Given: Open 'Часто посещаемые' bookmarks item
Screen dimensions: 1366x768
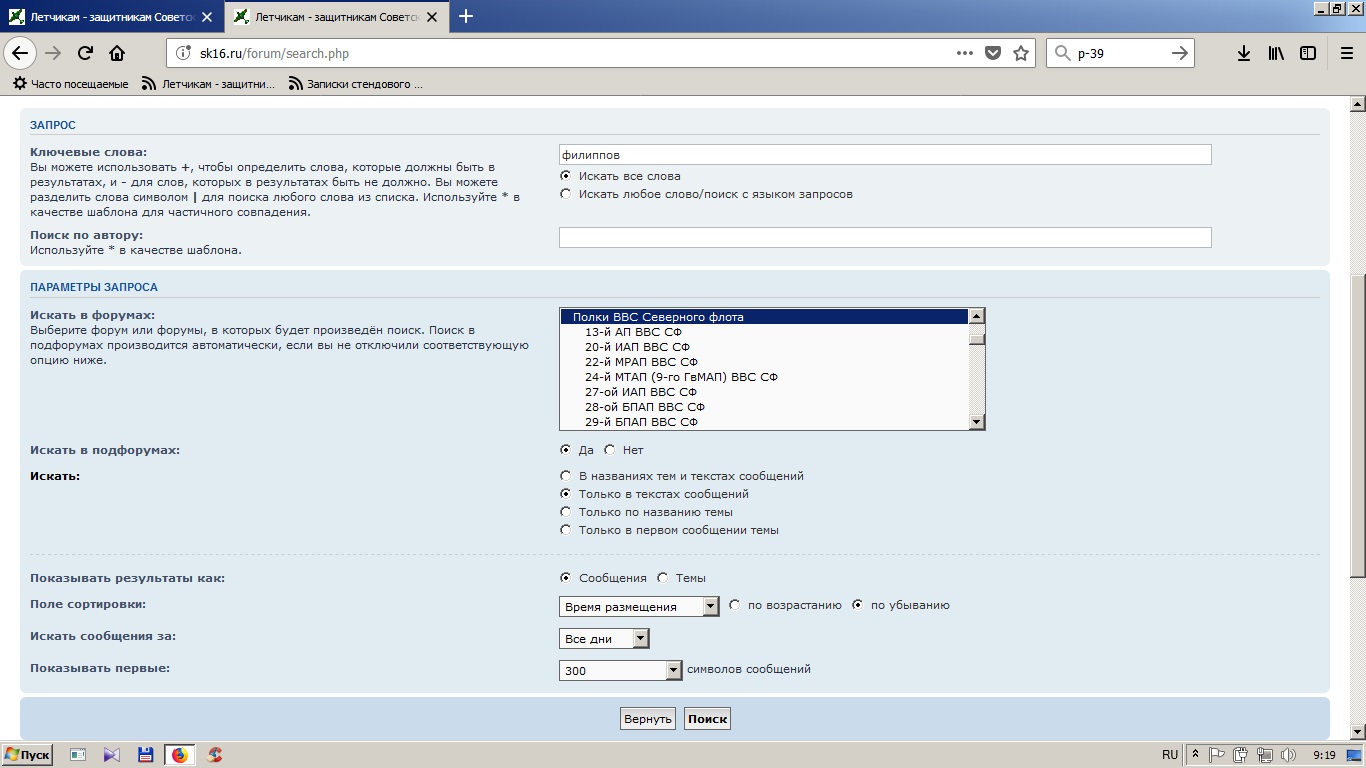Looking at the screenshot, I should (x=70, y=84).
